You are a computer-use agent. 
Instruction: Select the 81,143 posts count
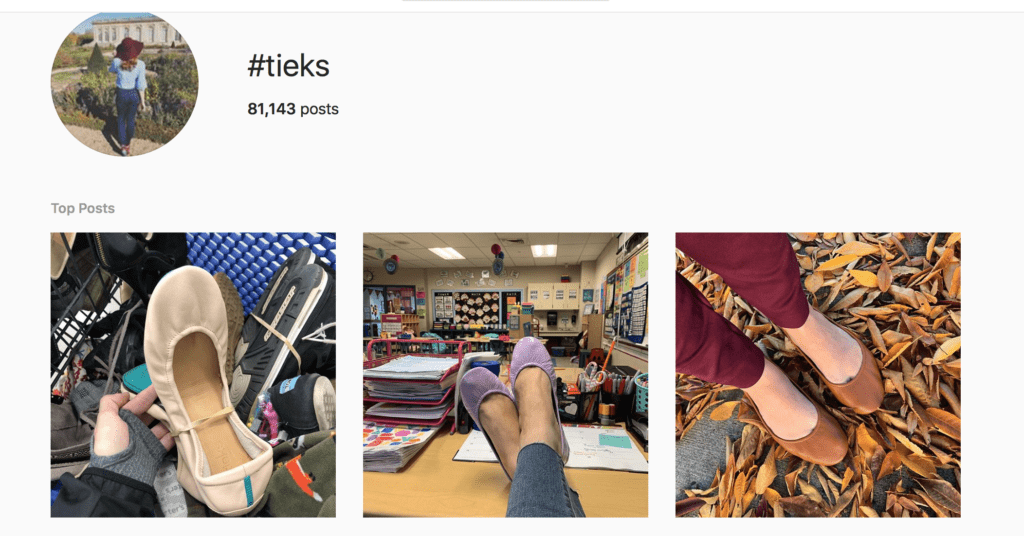pos(293,109)
